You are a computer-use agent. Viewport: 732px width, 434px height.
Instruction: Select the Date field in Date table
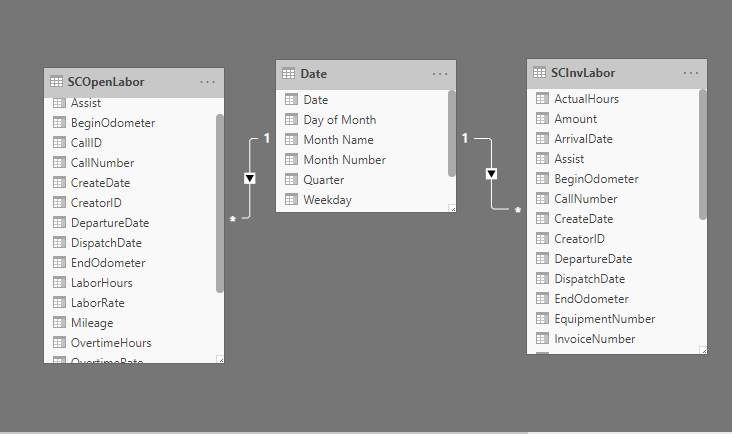(316, 100)
